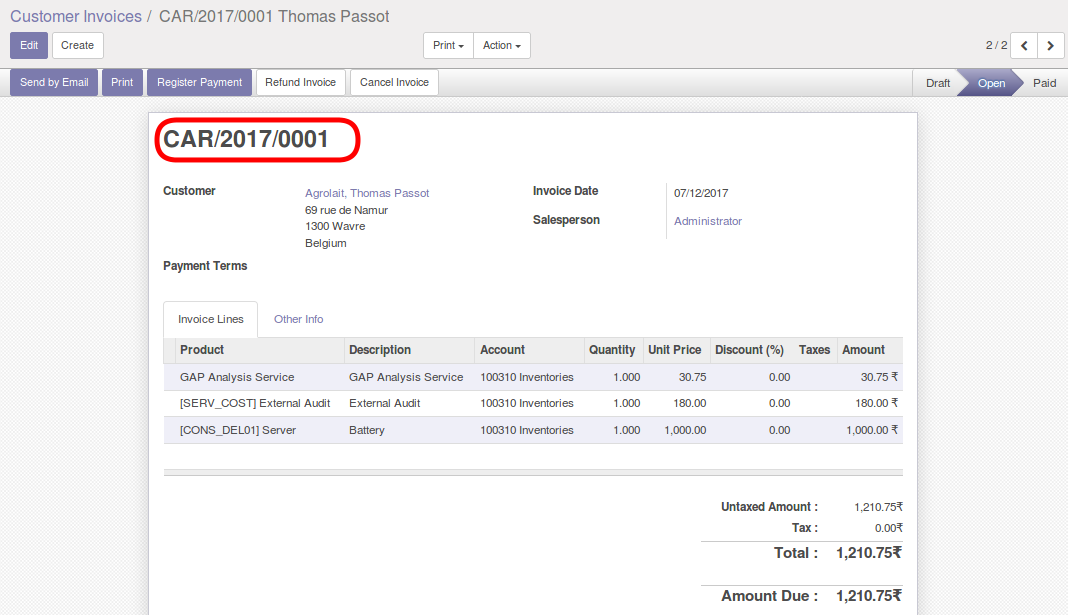
Task: Send the invoice by email
Action: tap(54, 83)
